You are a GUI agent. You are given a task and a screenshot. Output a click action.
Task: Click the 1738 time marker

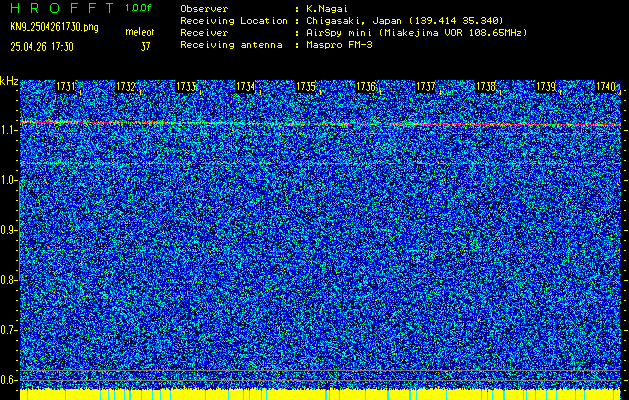tap(486, 87)
